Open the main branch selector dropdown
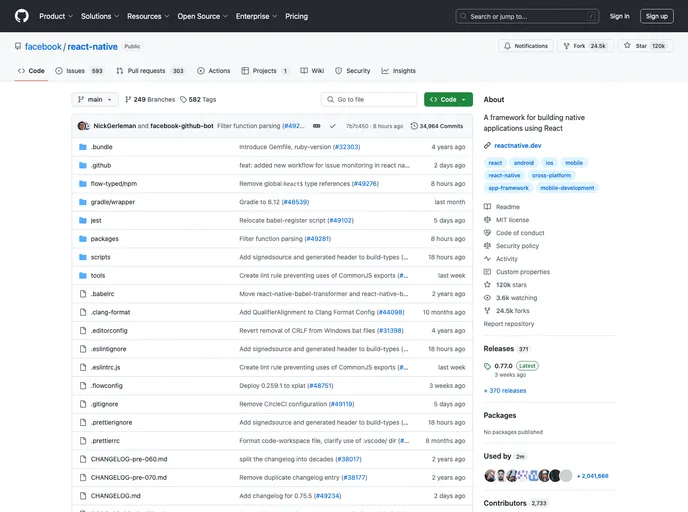688x512 pixels. point(95,100)
